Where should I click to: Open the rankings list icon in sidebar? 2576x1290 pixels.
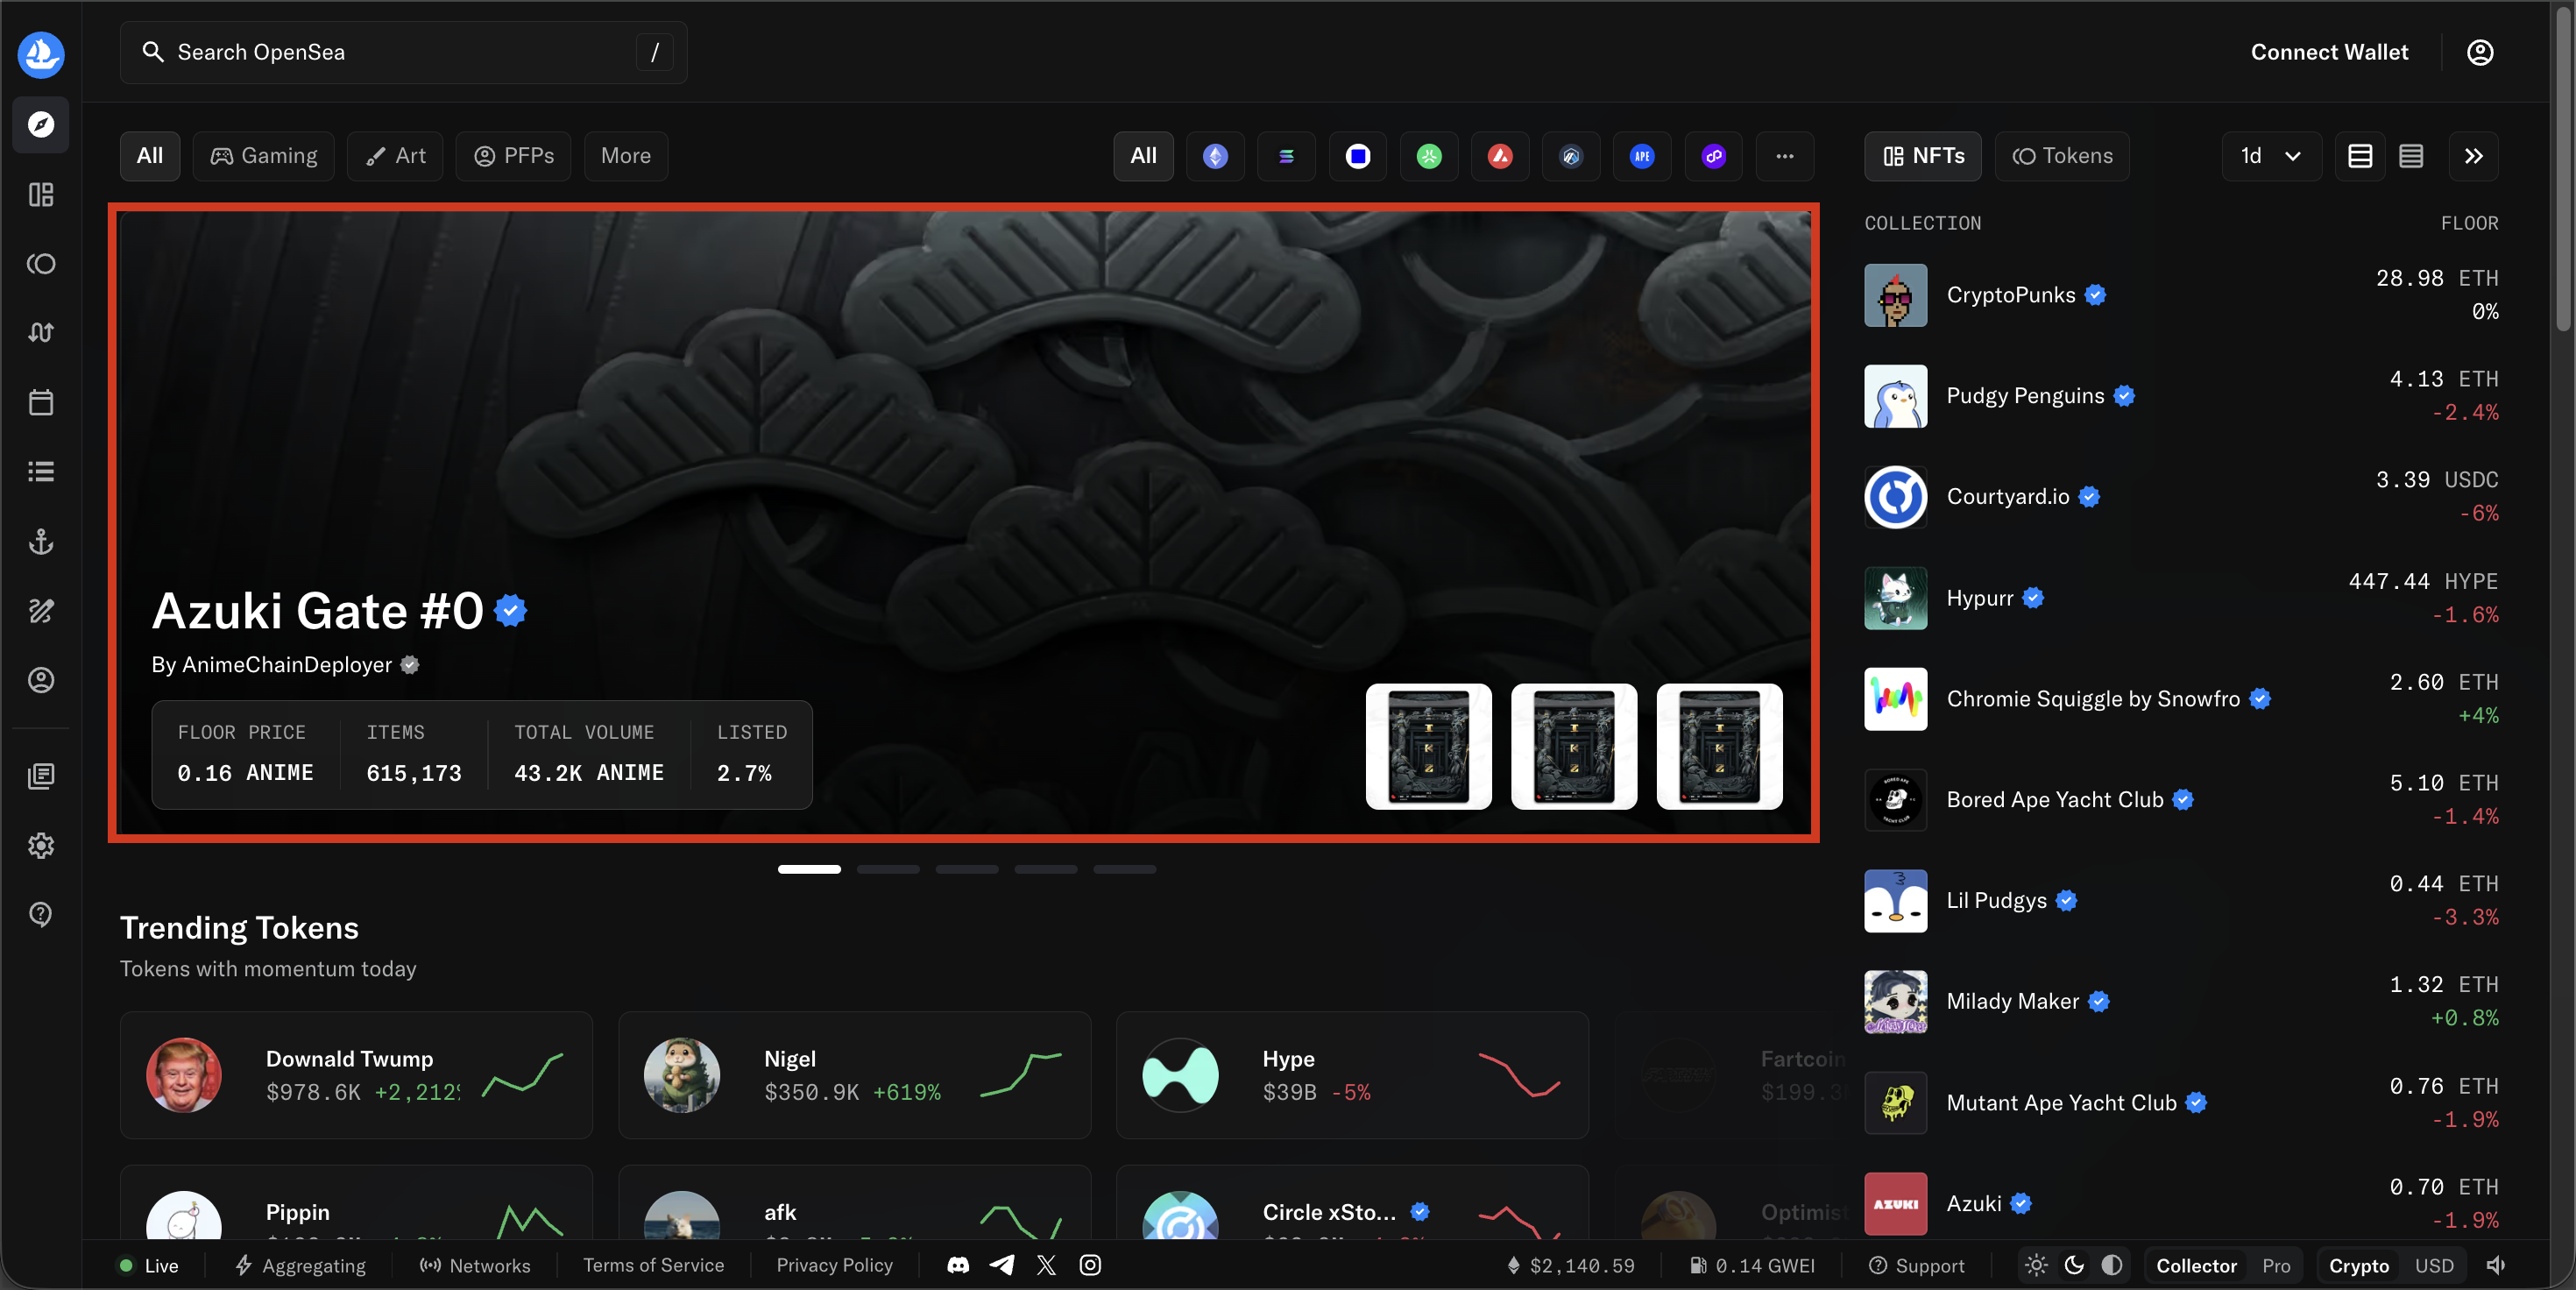[40, 472]
